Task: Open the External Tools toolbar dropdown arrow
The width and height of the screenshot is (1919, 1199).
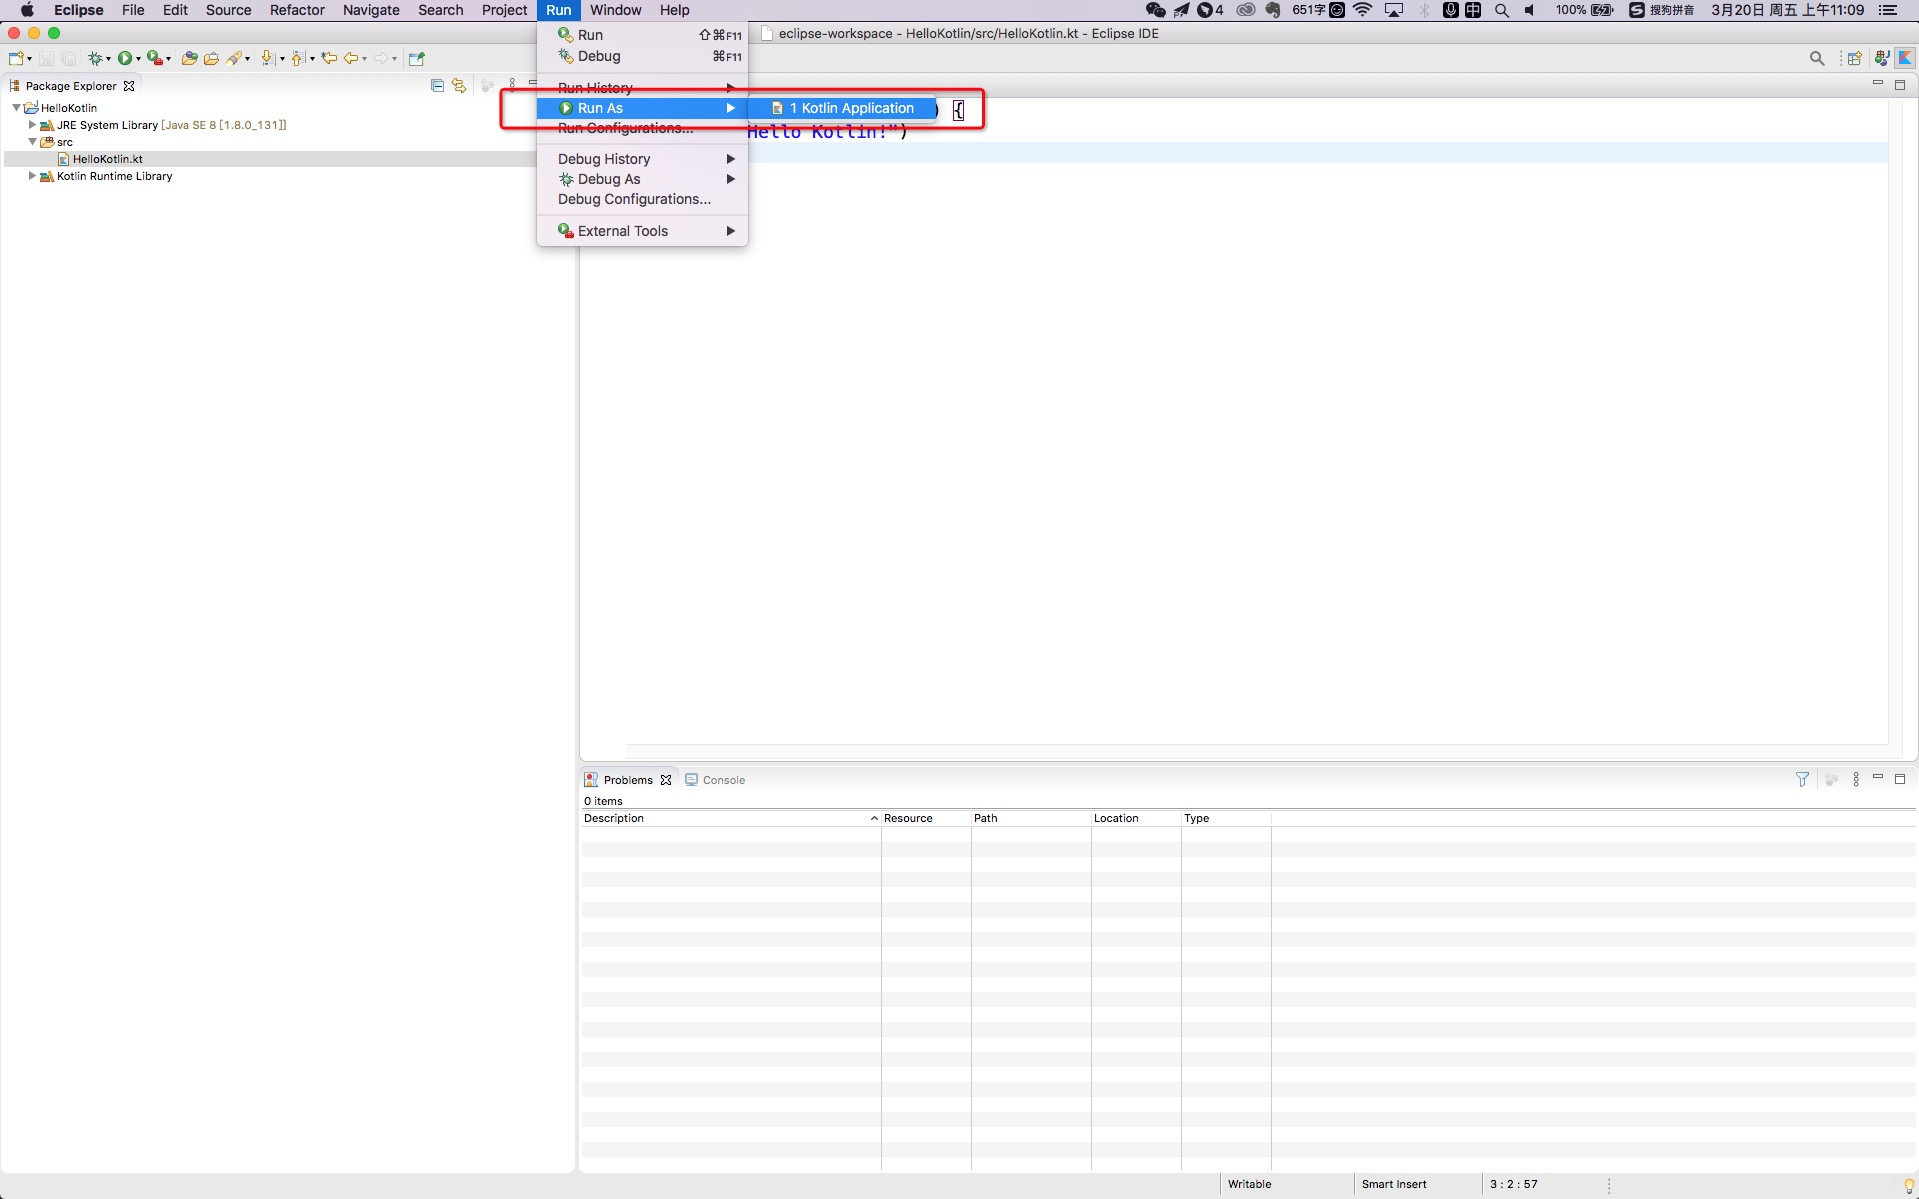Action: (168, 59)
